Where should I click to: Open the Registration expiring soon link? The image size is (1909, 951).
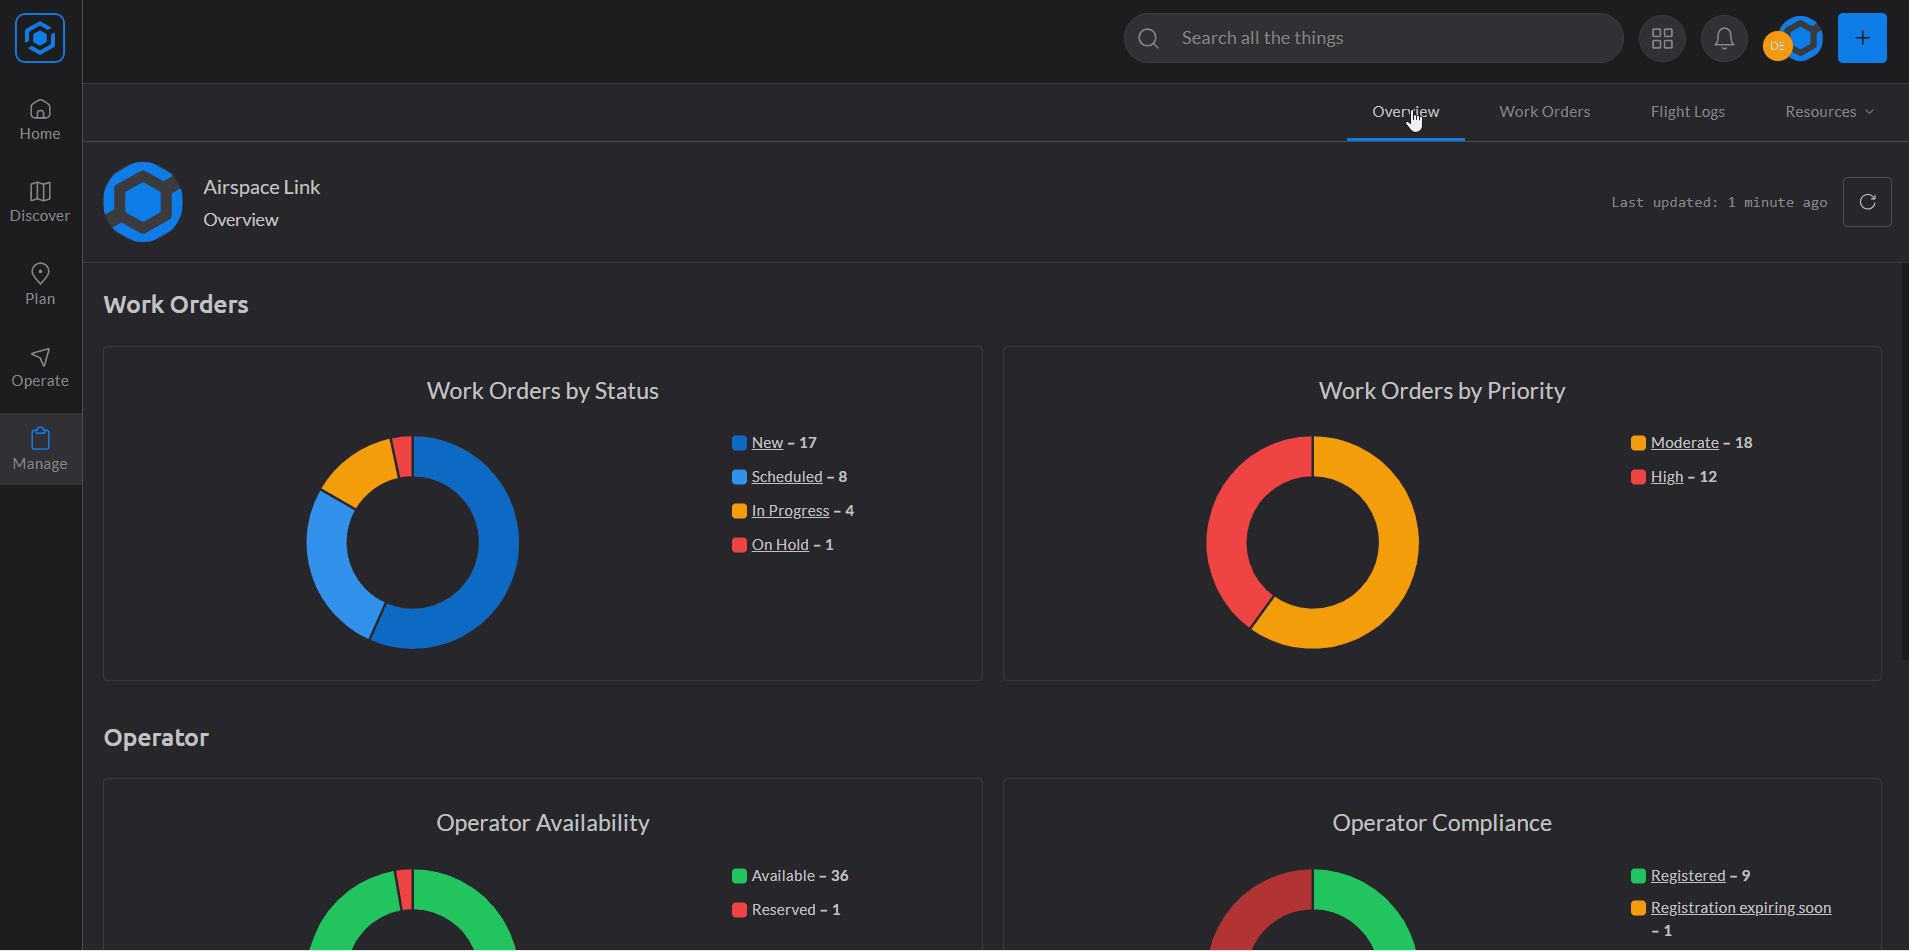1740,908
